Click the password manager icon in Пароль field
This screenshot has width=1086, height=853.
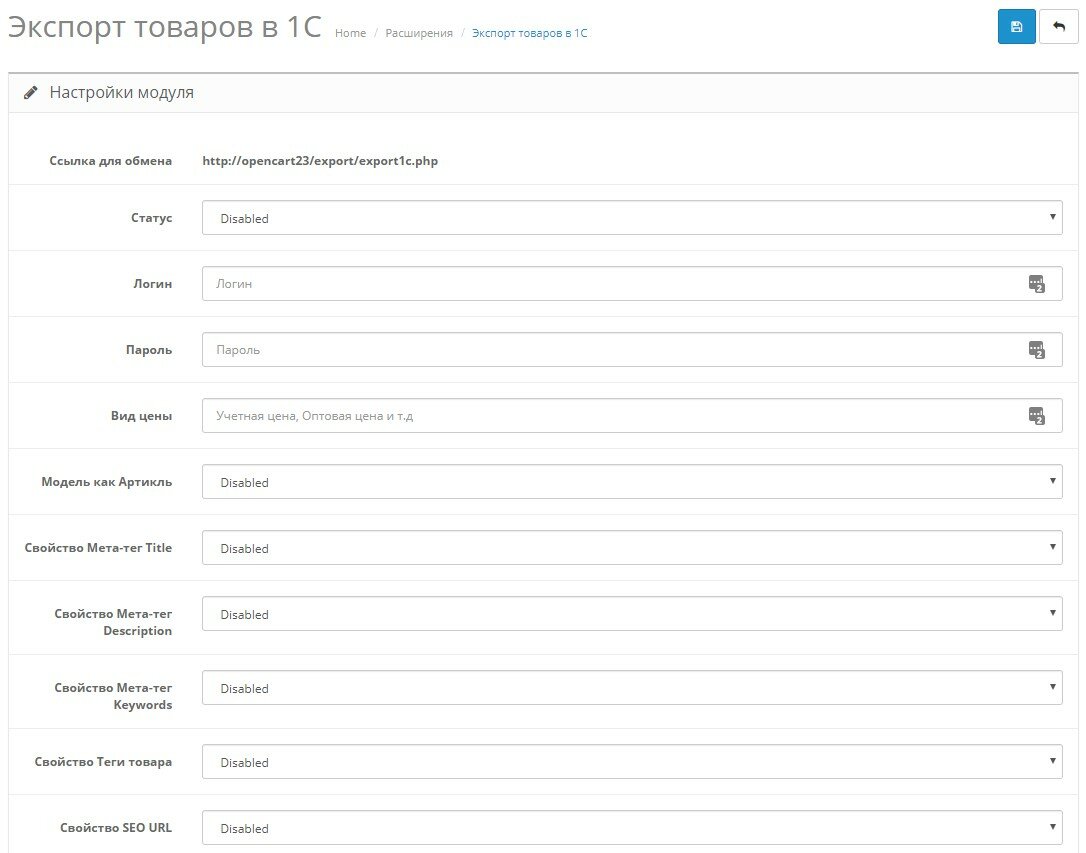[x=1036, y=350]
